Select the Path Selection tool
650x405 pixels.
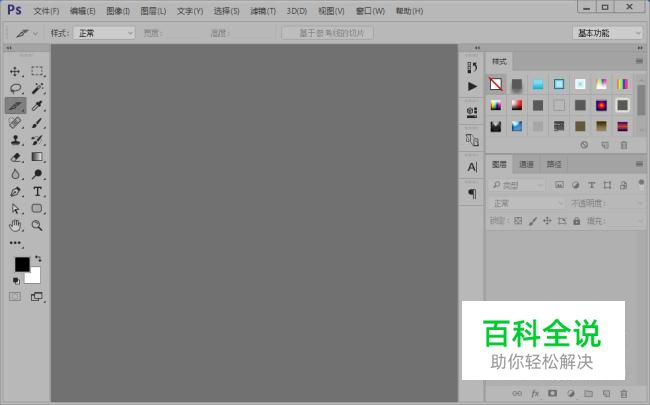point(16,209)
